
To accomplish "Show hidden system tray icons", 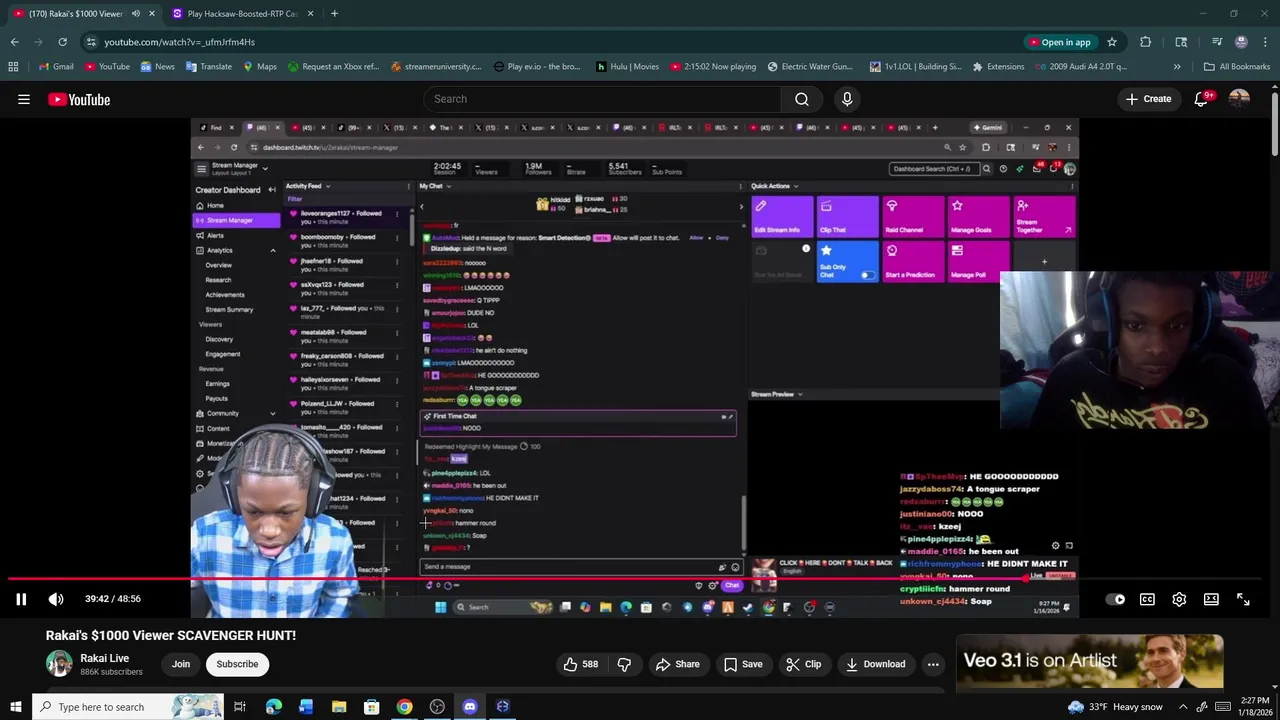I will click(x=1183, y=707).
